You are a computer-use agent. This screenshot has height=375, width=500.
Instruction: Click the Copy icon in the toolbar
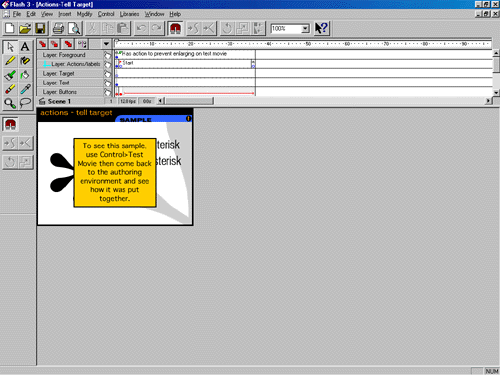point(108,28)
